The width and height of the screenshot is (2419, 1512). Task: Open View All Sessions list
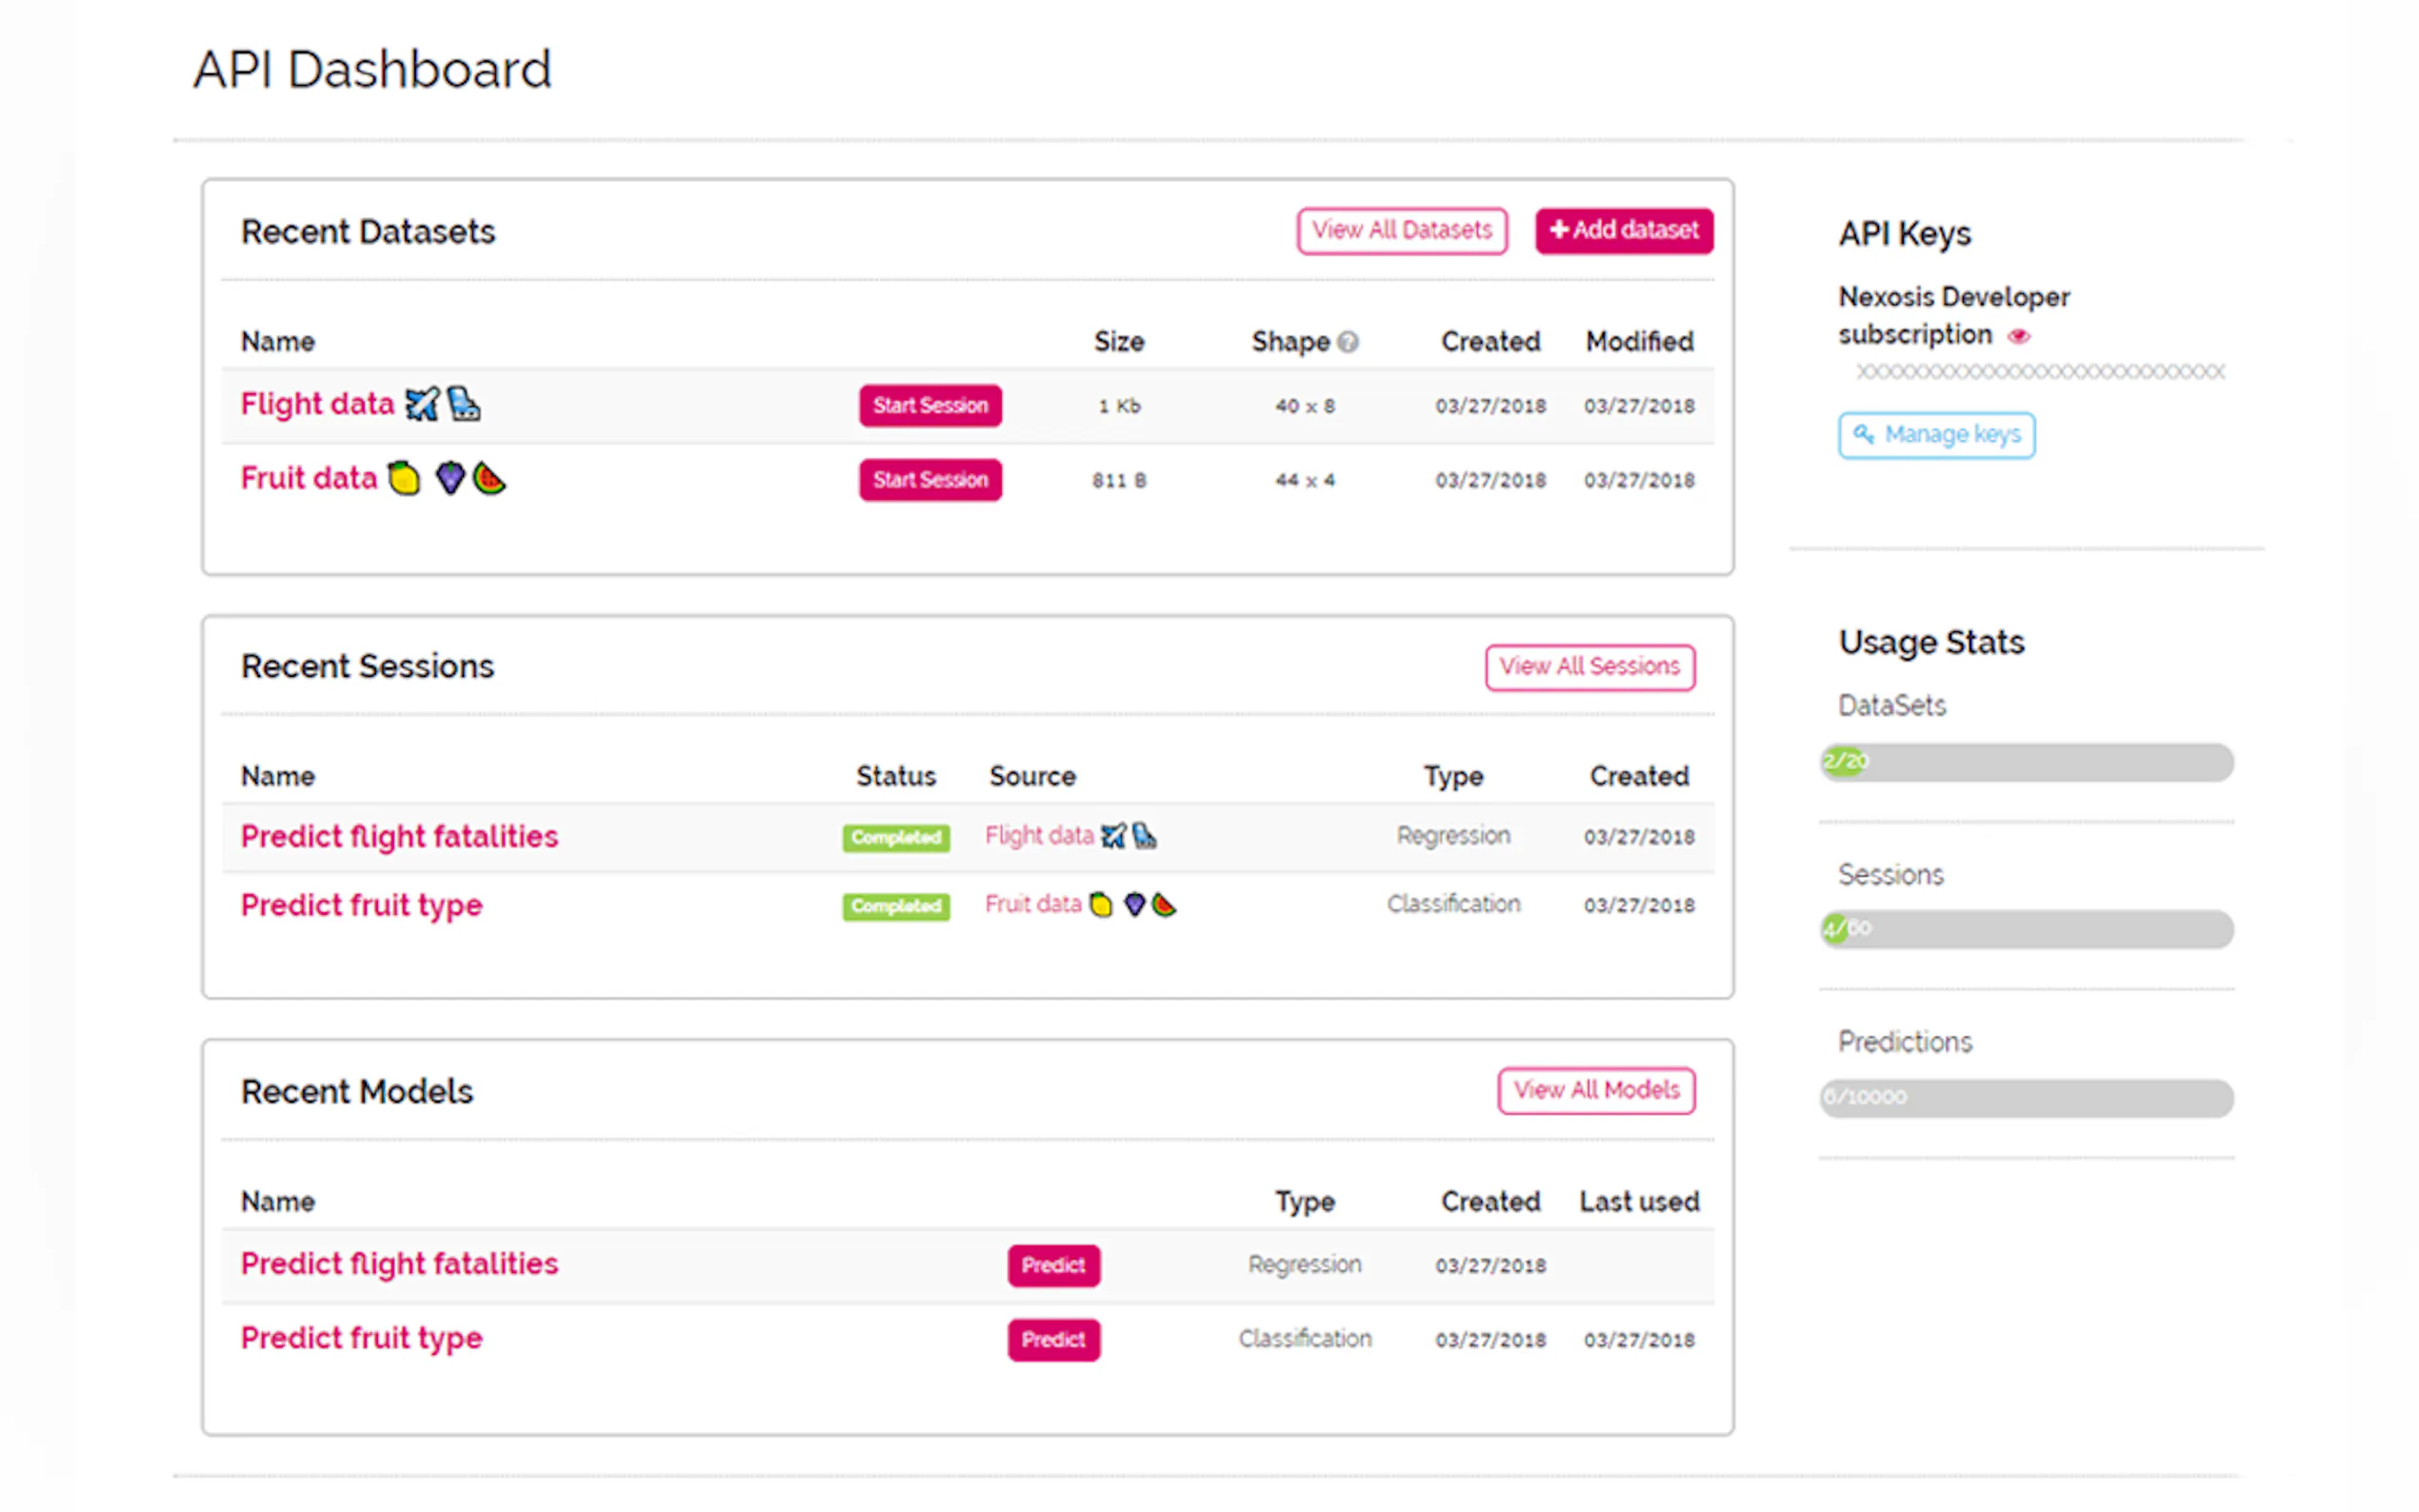tap(1589, 666)
